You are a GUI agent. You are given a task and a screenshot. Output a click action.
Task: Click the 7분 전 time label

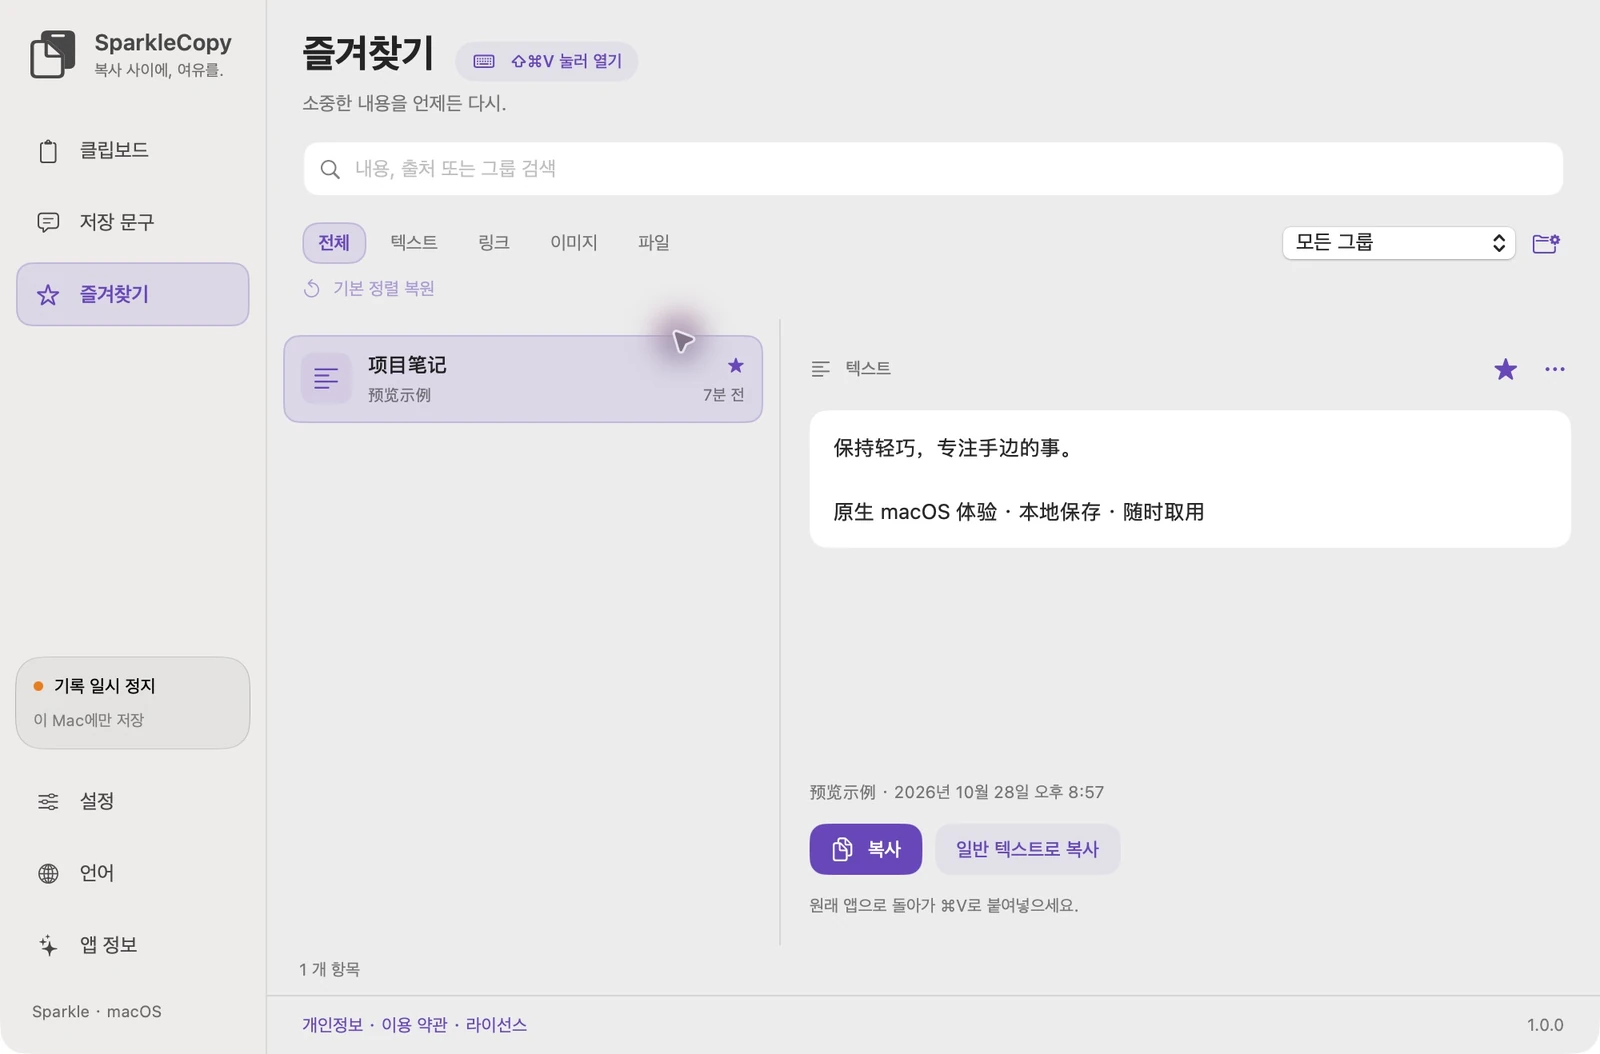pos(724,395)
